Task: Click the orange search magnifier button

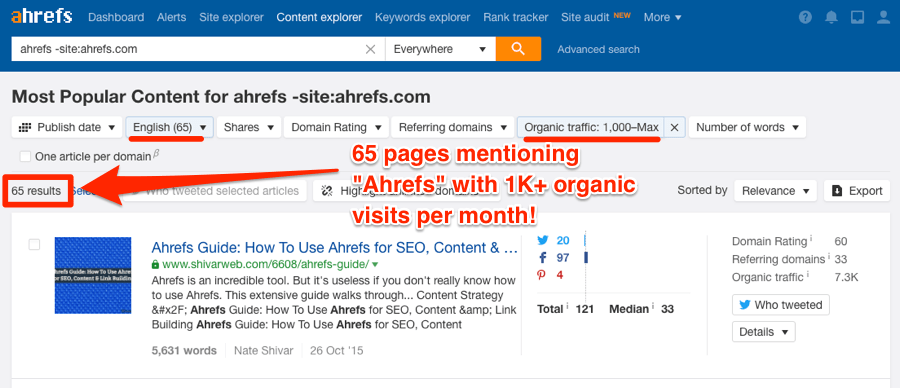Action: (518, 49)
